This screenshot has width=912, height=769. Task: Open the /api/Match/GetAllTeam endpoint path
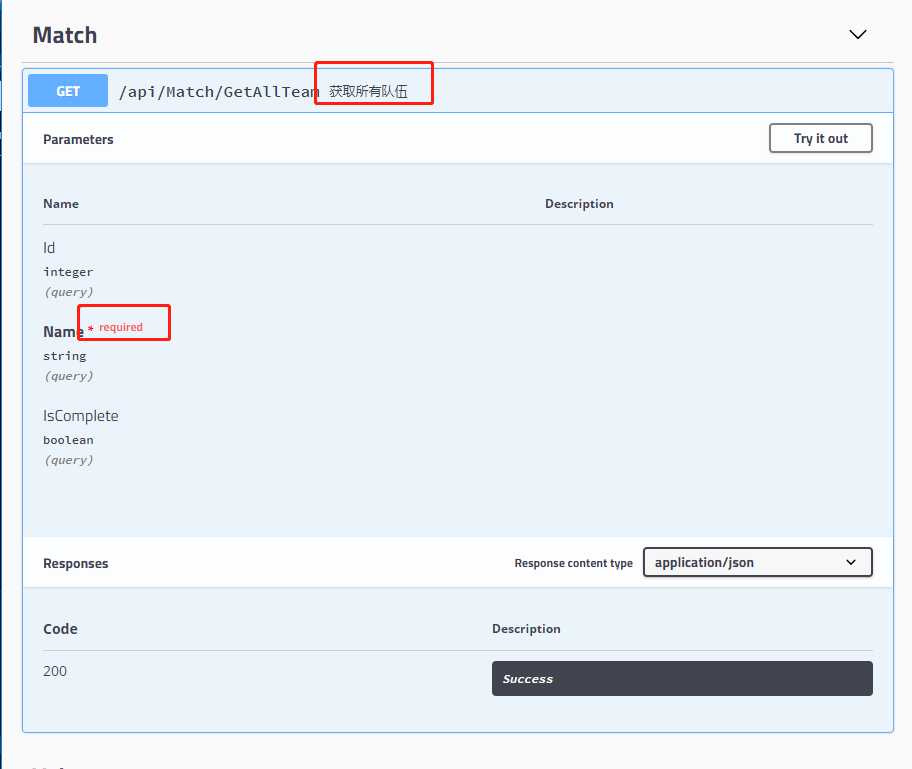(219, 92)
